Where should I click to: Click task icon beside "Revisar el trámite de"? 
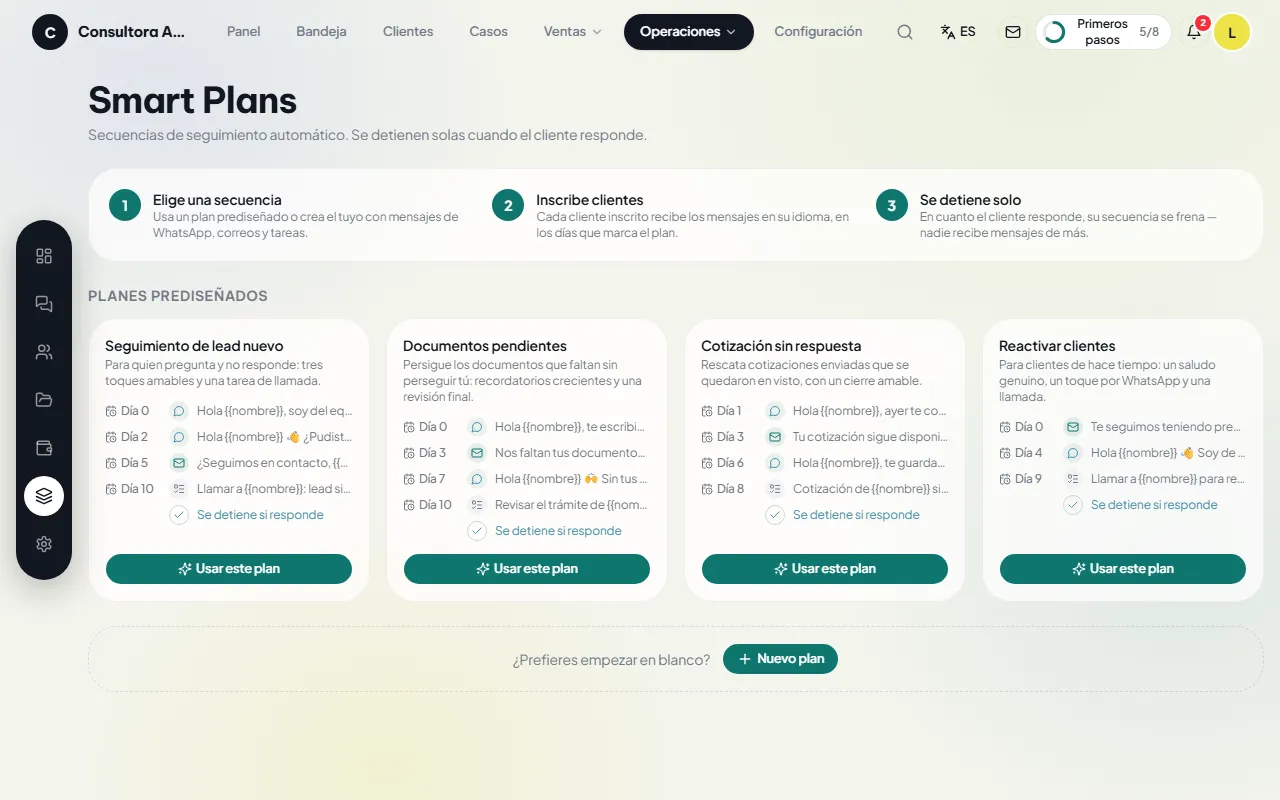pyautogui.click(x=477, y=505)
